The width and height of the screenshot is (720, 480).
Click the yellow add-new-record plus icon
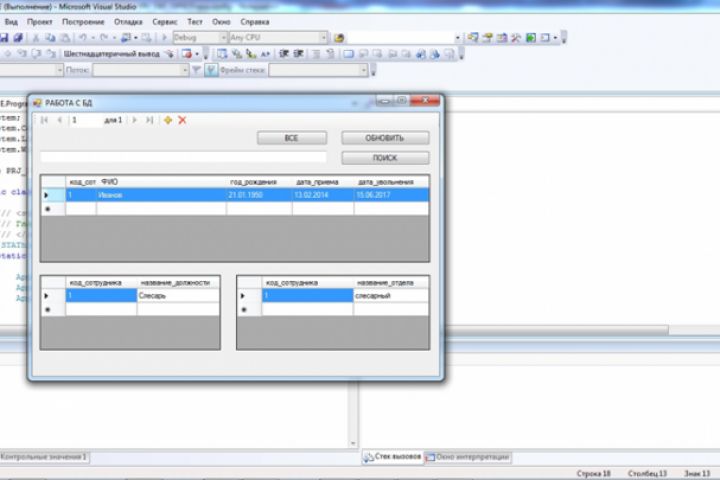[168, 120]
